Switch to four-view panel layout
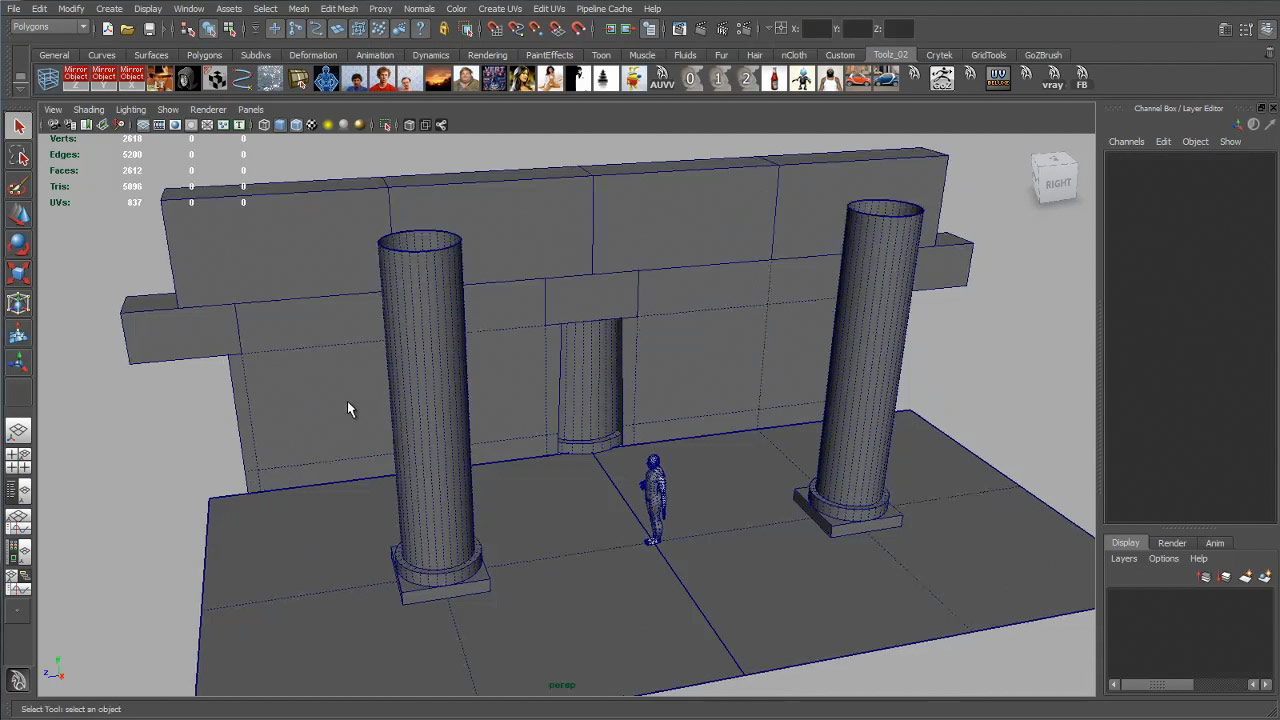This screenshot has width=1280, height=720. tap(18, 461)
